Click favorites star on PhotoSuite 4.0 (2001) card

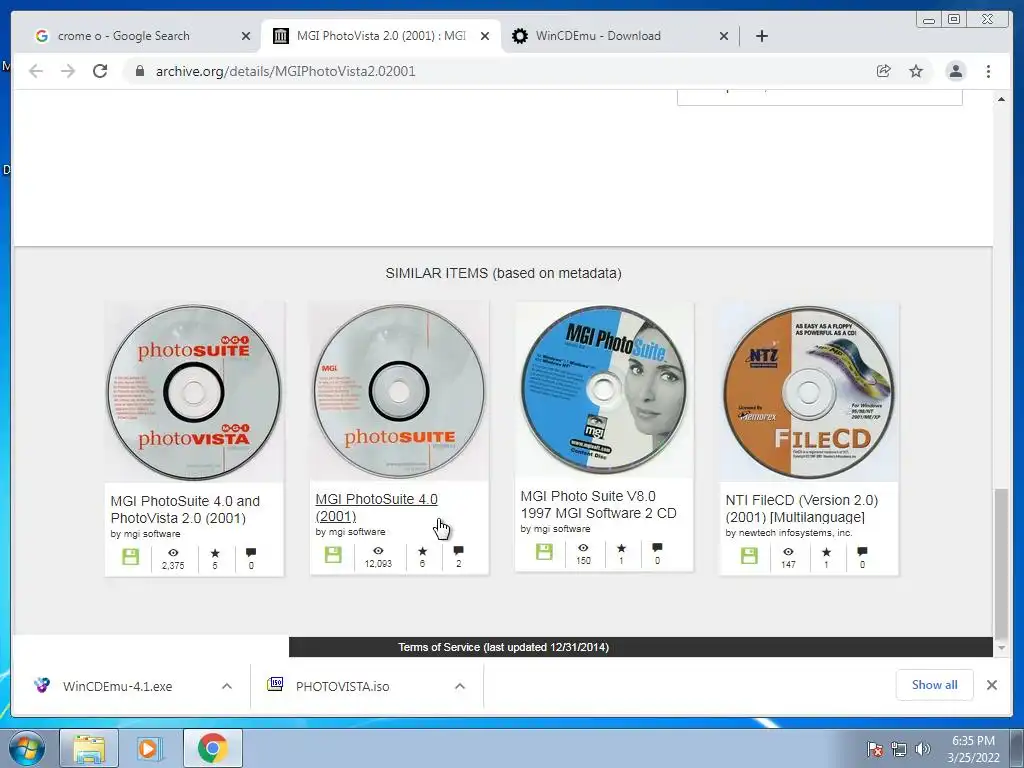[x=423, y=551]
